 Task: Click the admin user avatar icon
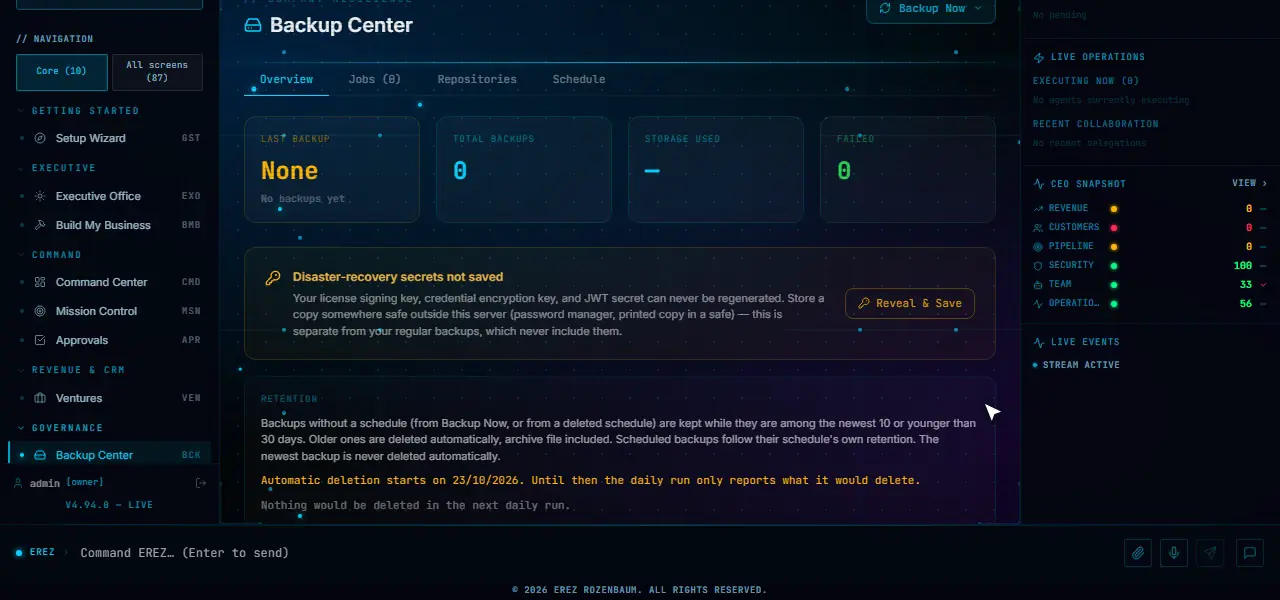coord(19,483)
